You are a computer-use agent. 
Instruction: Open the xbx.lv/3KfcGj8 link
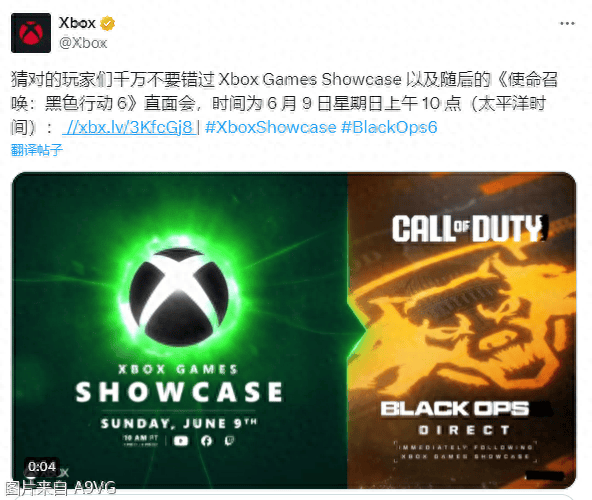129,128
